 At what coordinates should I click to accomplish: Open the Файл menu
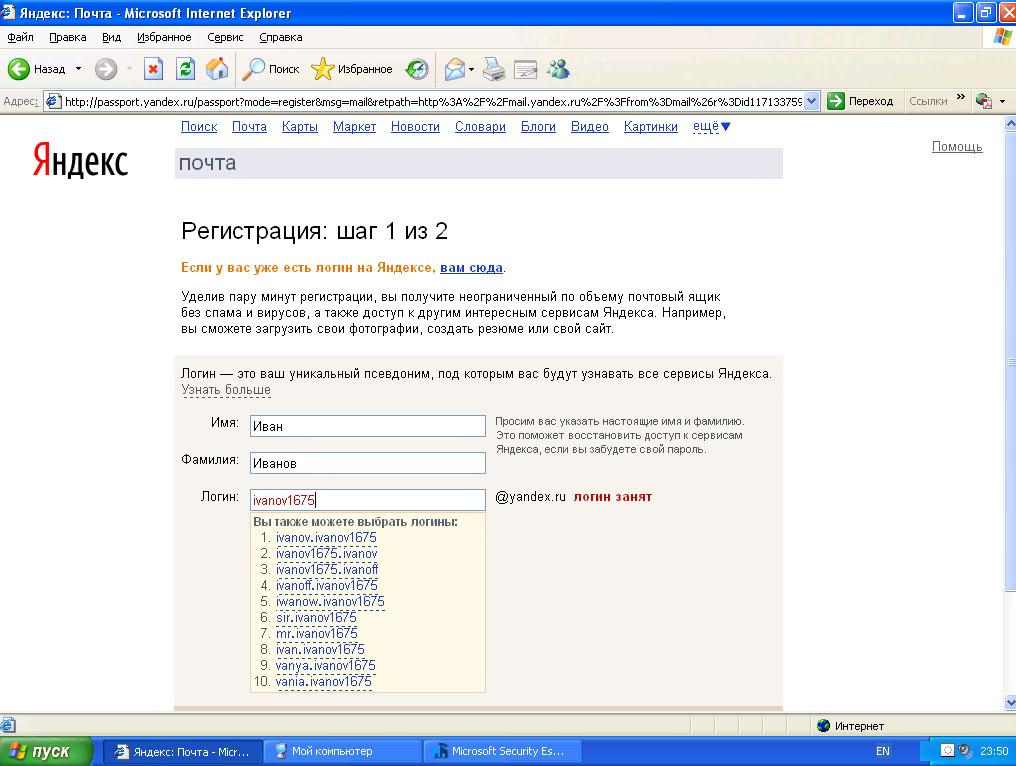(x=21, y=37)
